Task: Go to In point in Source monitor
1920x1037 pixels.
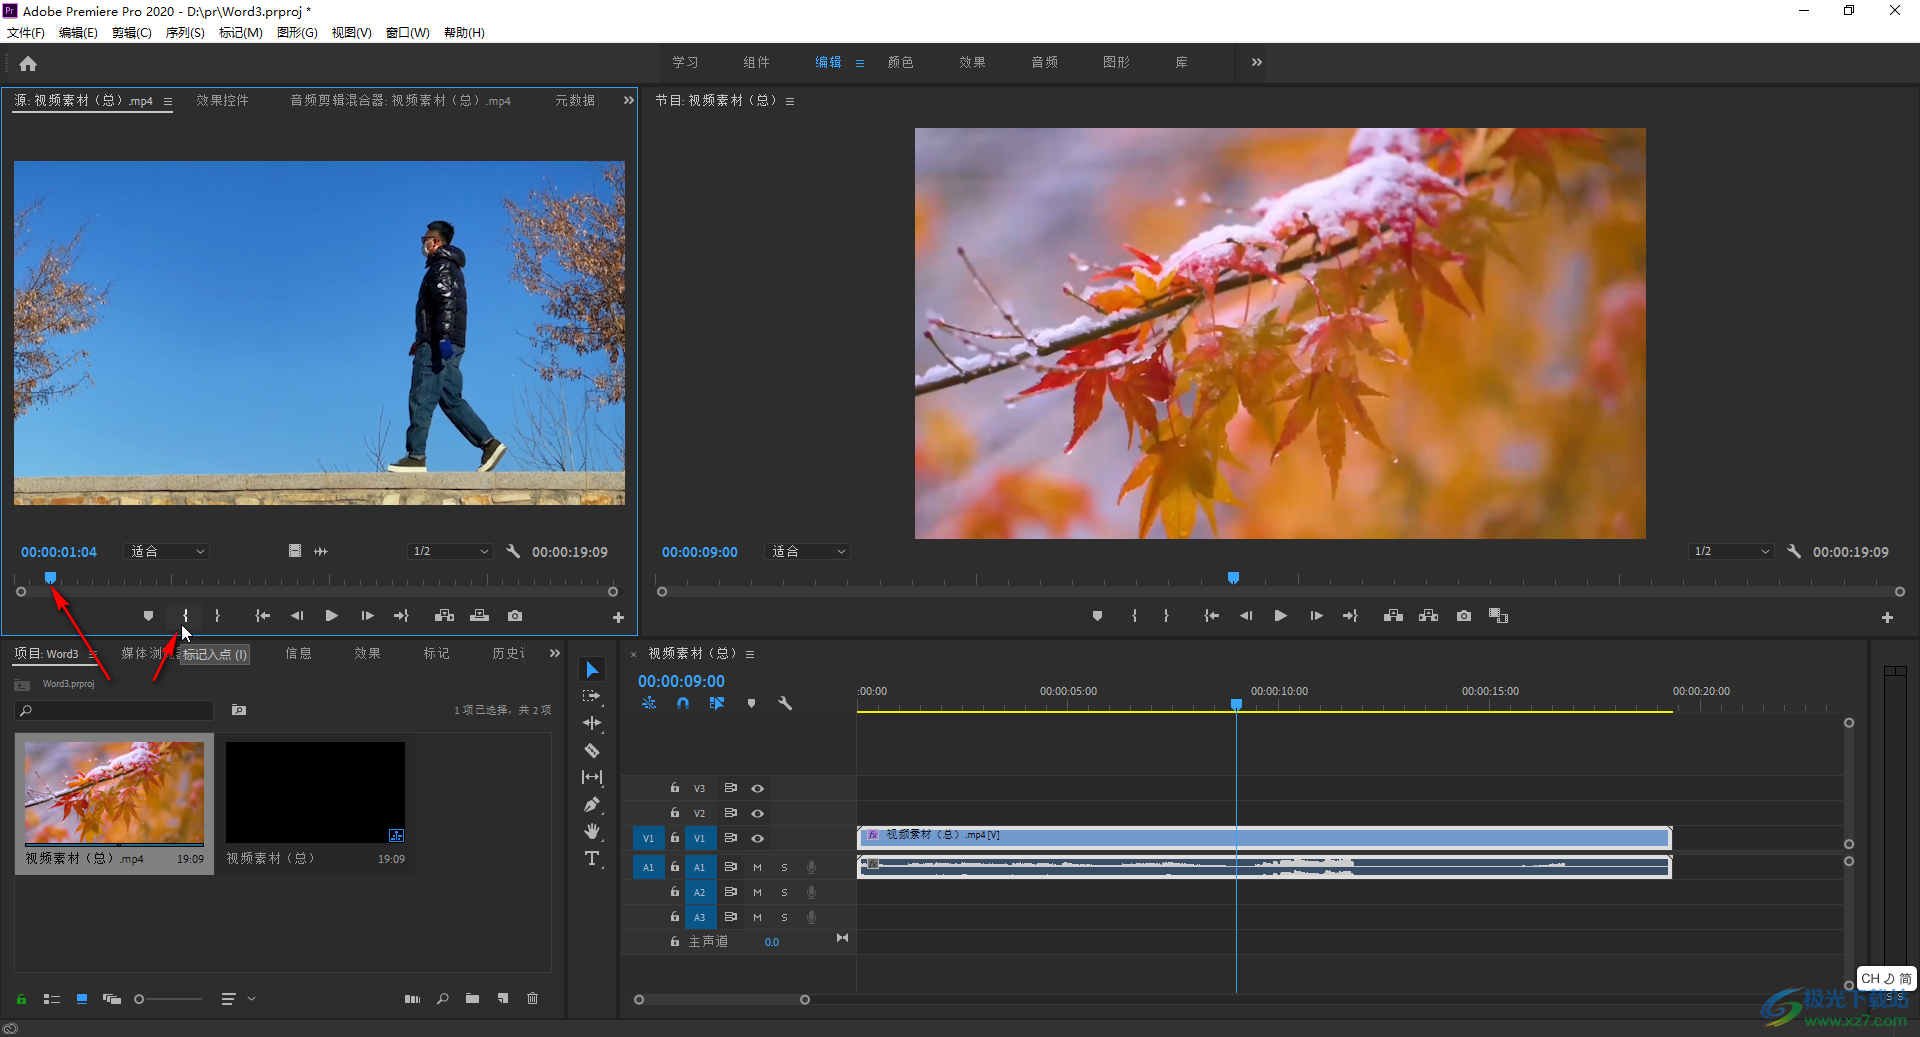Action: [262, 616]
